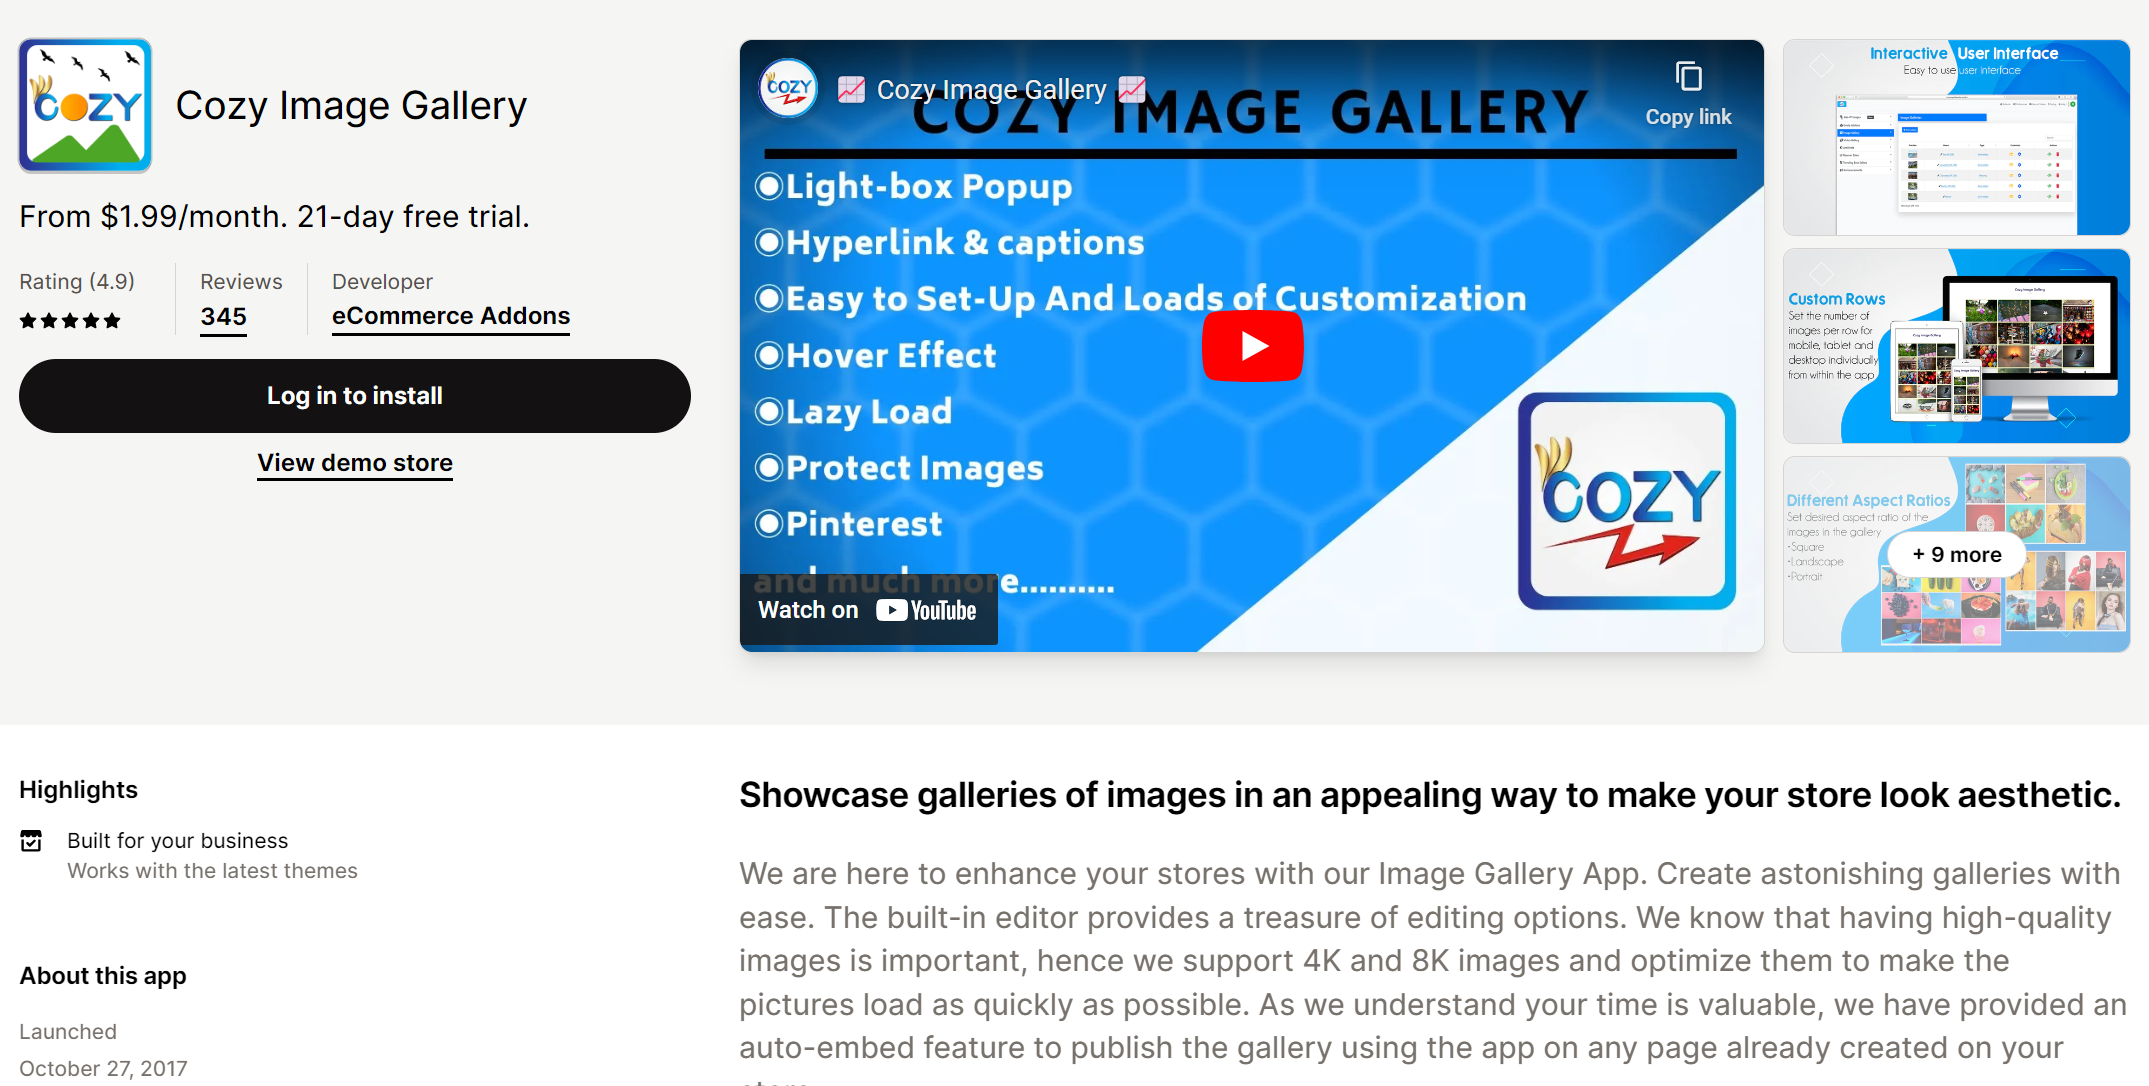This screenshot has height=1086, width=2149.
Task: Click the View demo store link
Action: pyautogui.click(x=354, y=461)
